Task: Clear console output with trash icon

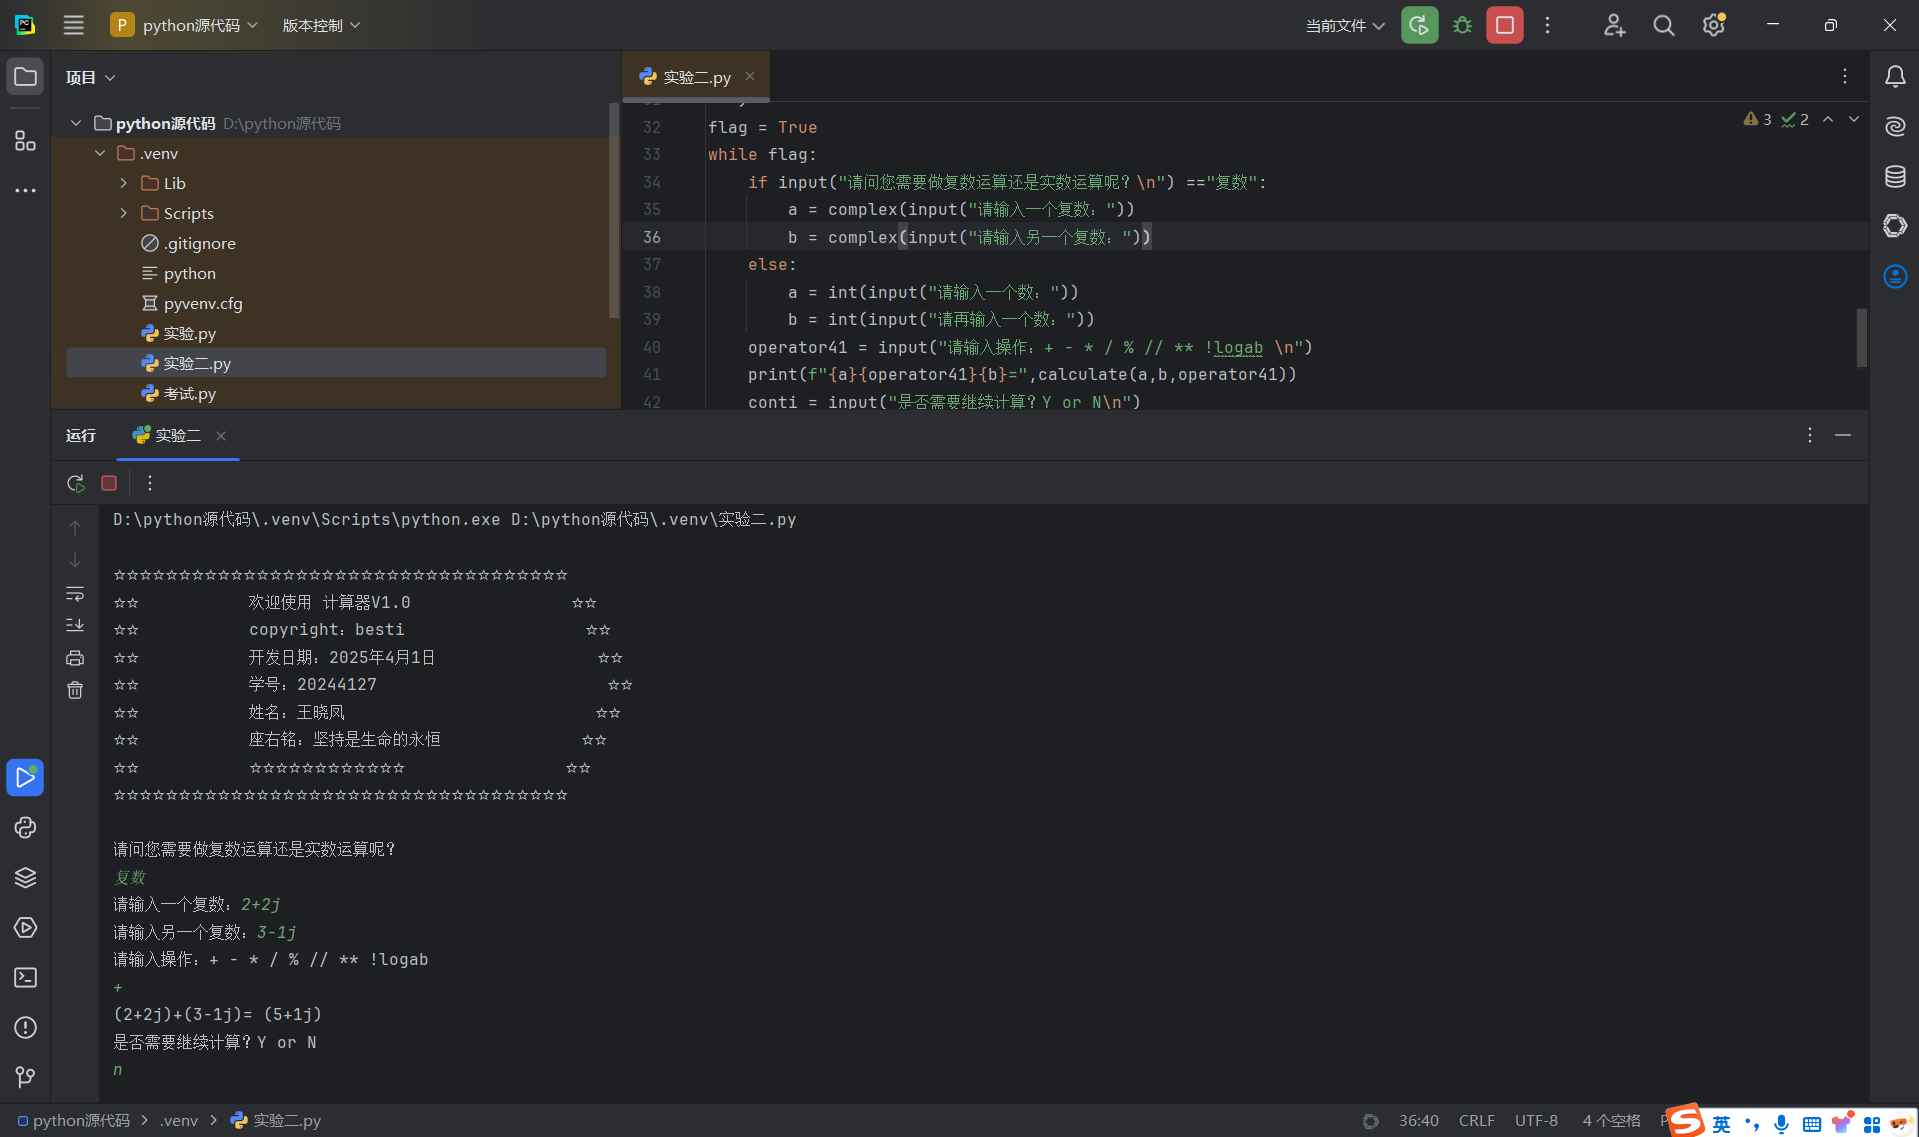Action: tap(75, 690)
